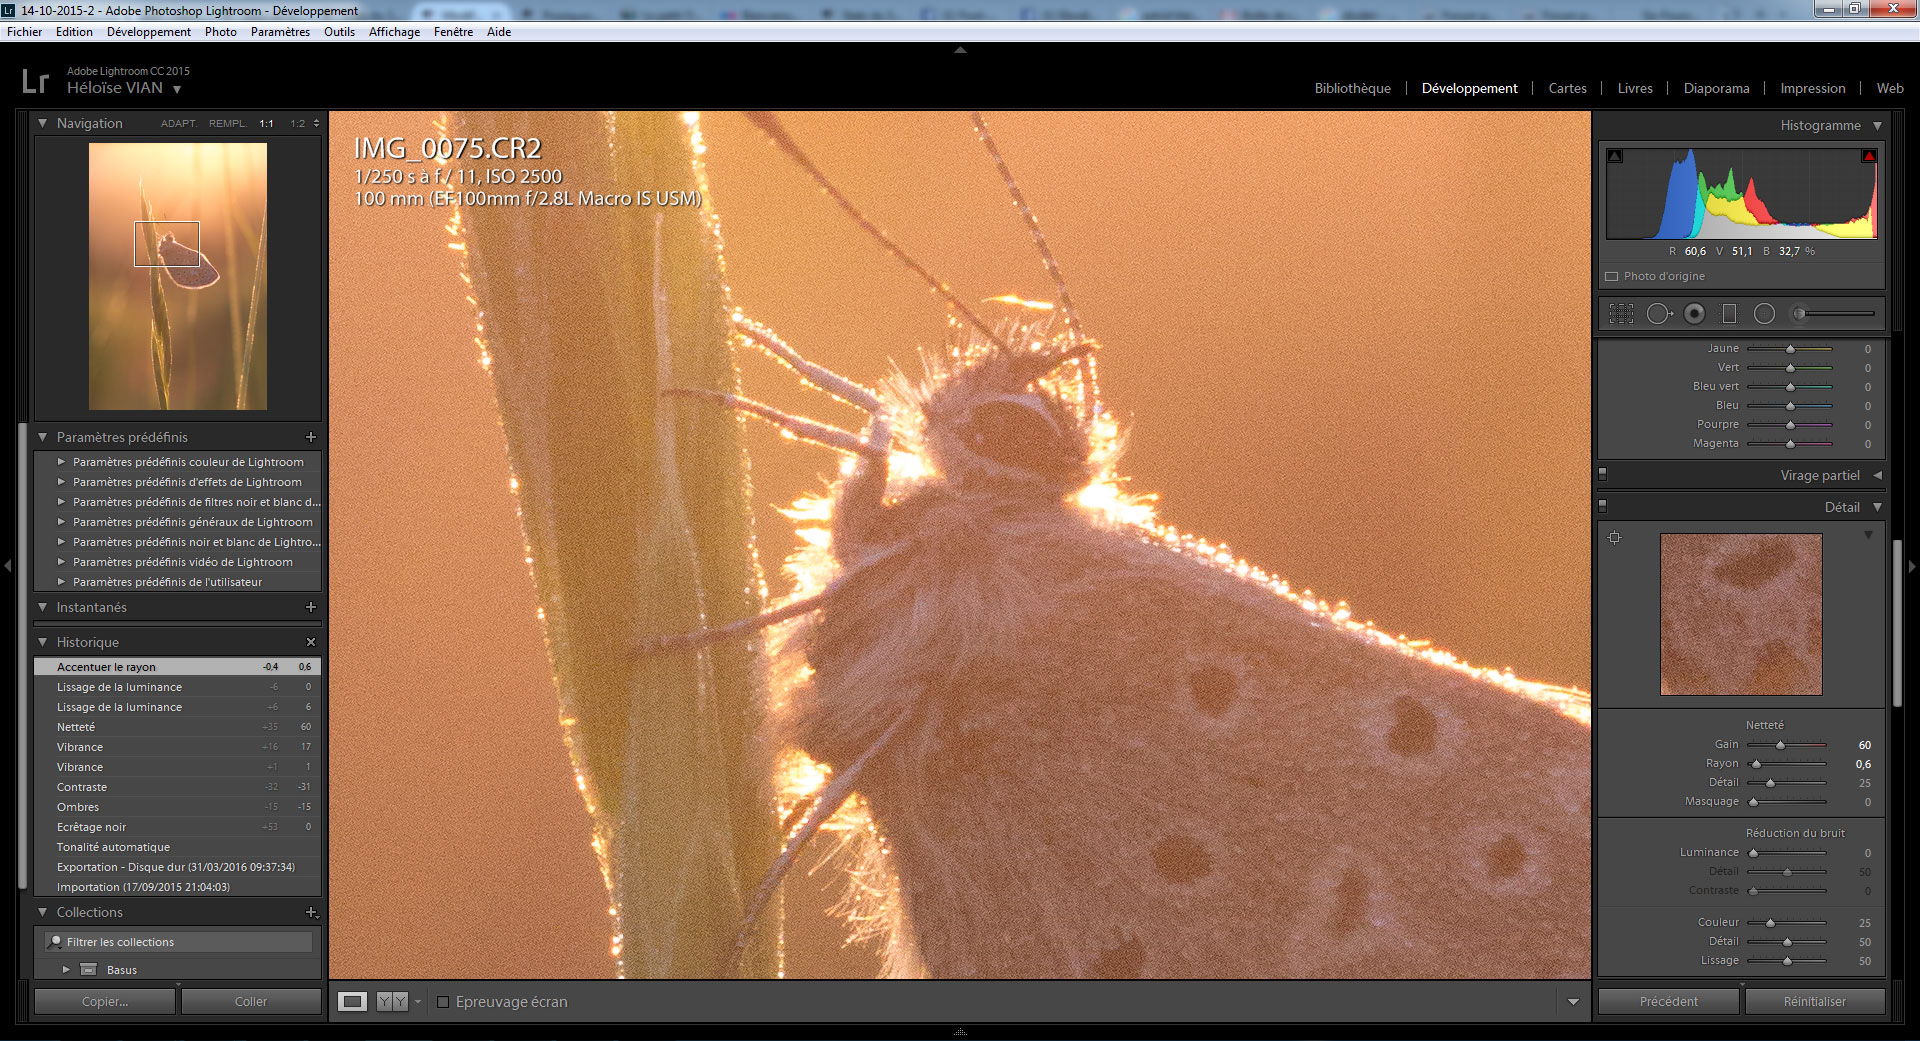Switch to Cartes module

1567,88
